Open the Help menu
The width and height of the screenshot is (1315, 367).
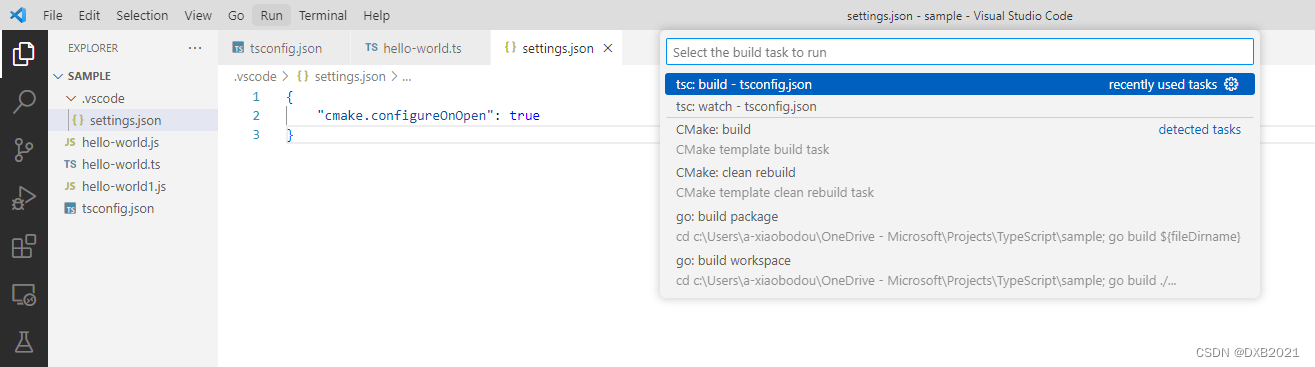(377, 16)
